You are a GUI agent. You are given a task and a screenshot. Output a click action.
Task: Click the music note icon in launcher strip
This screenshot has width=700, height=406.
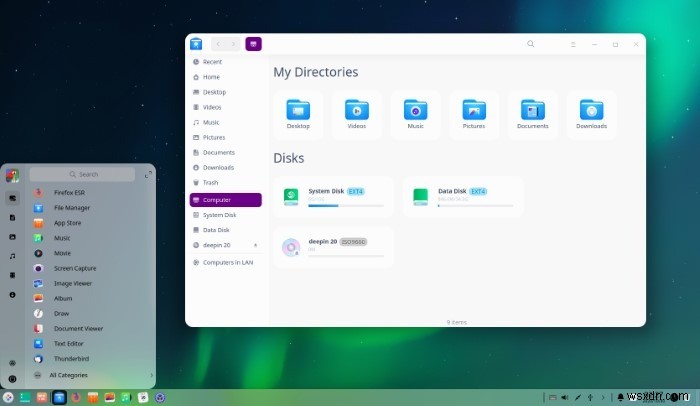pos(12,256)
